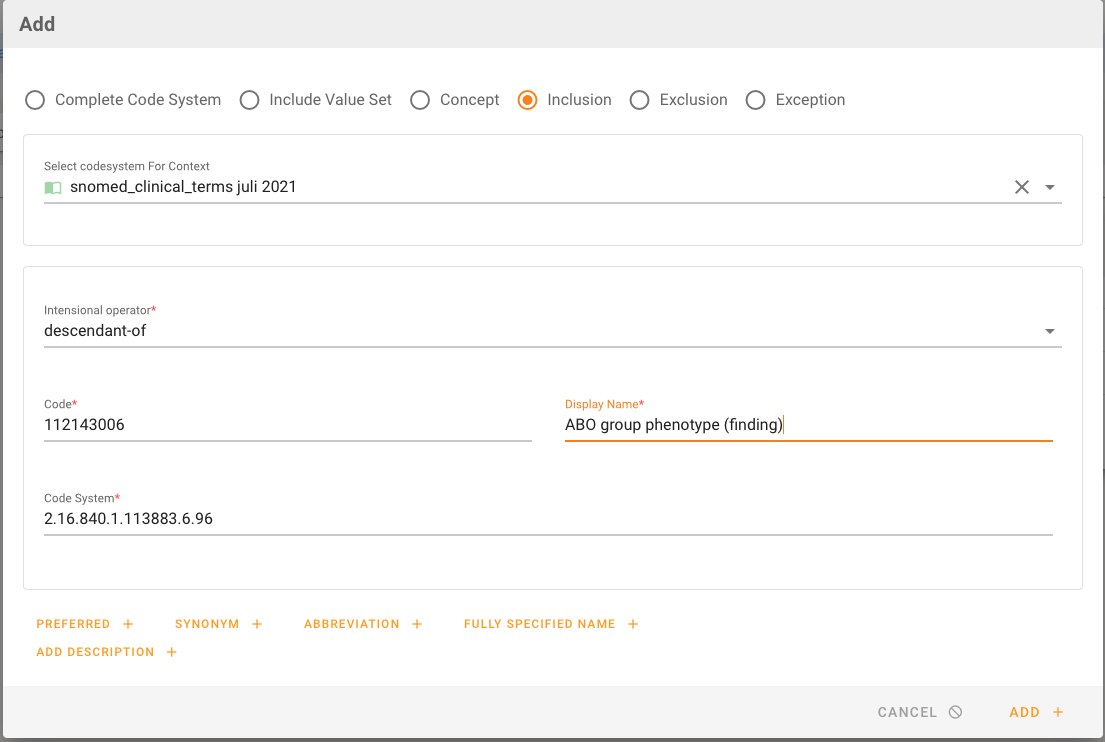The height and width of the screenshot is (742, 1105).
Task: Clear the selected codesystem with X icon
Action: (x=1021, y=187)
